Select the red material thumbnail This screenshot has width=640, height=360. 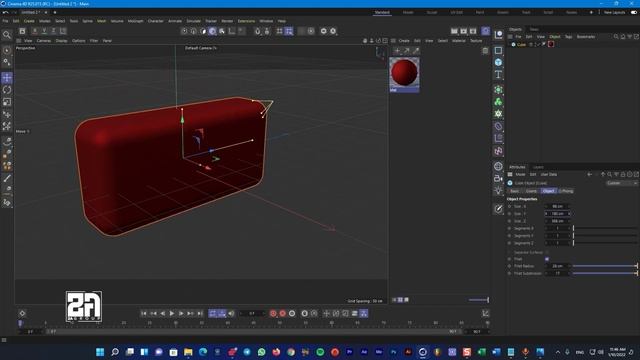[404, 72]
